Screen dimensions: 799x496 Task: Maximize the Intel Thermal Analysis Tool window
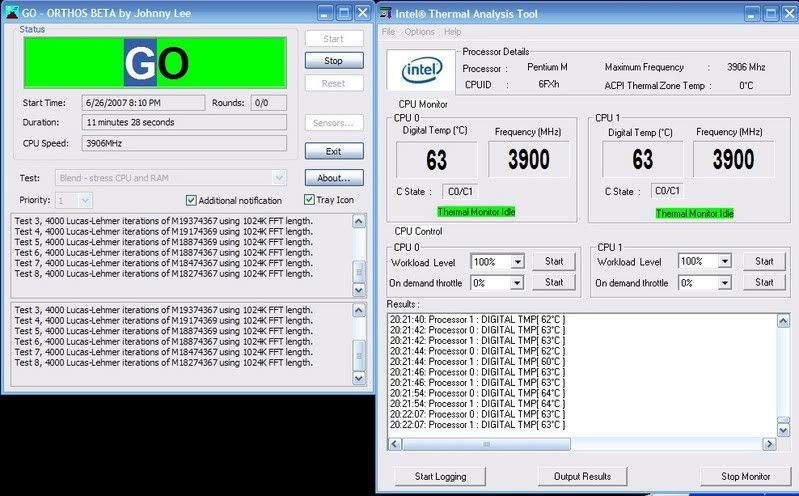pos(771,14)
